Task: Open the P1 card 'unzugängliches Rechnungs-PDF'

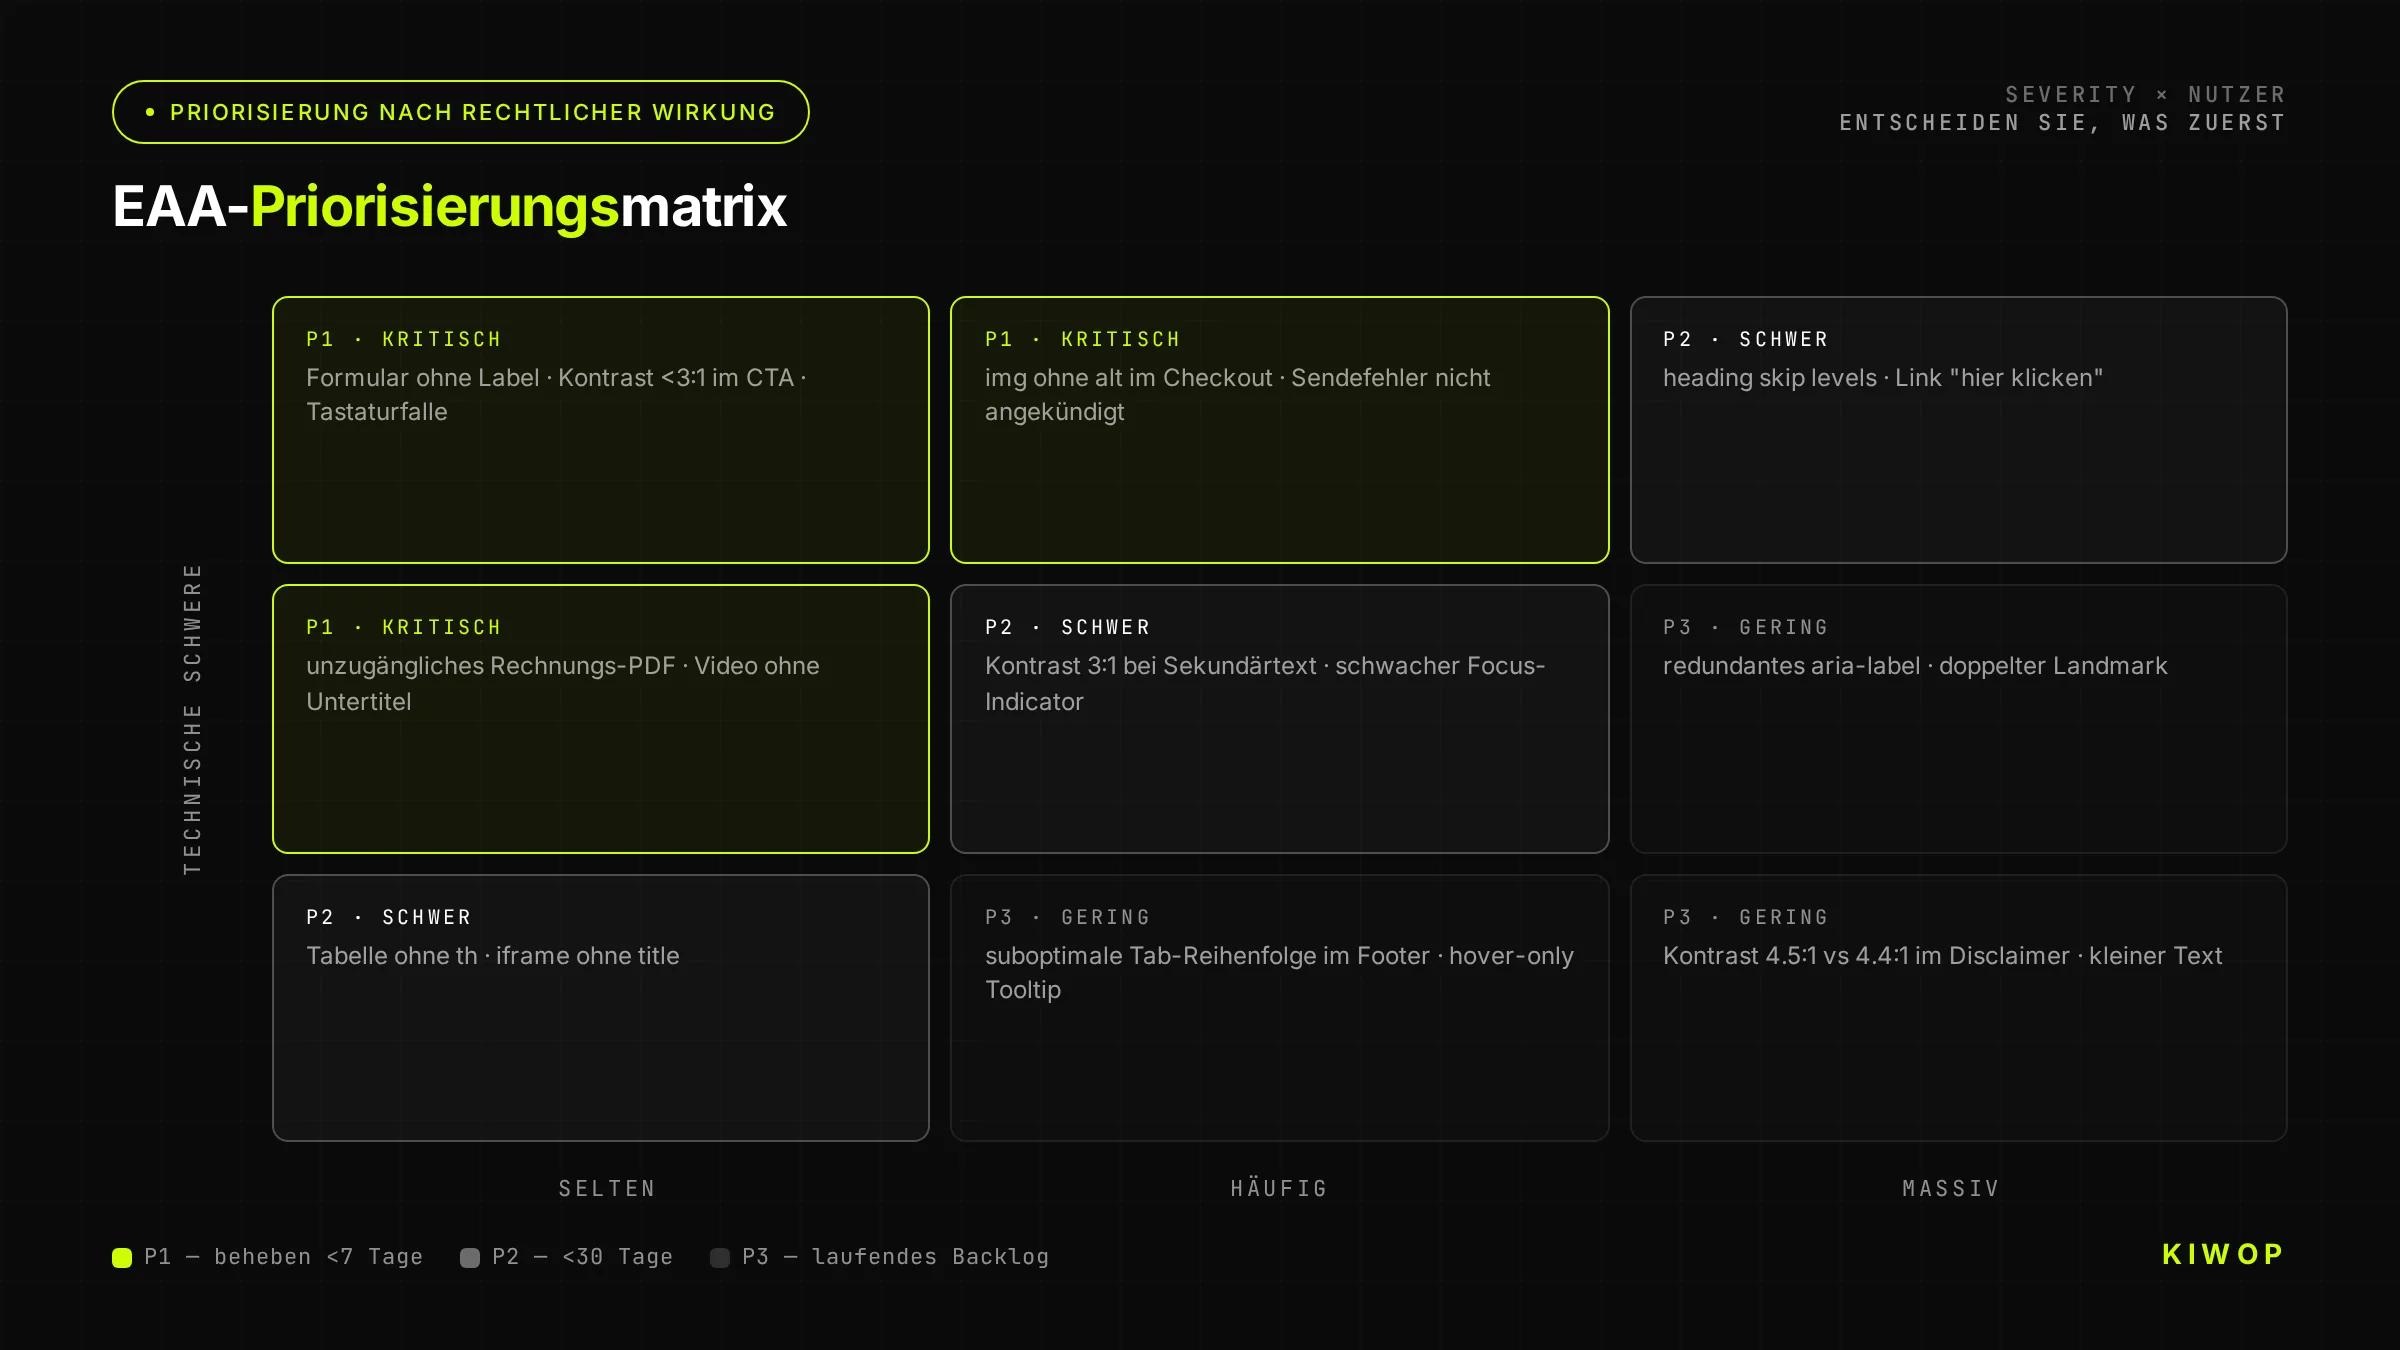Action: tap(601, 719)
